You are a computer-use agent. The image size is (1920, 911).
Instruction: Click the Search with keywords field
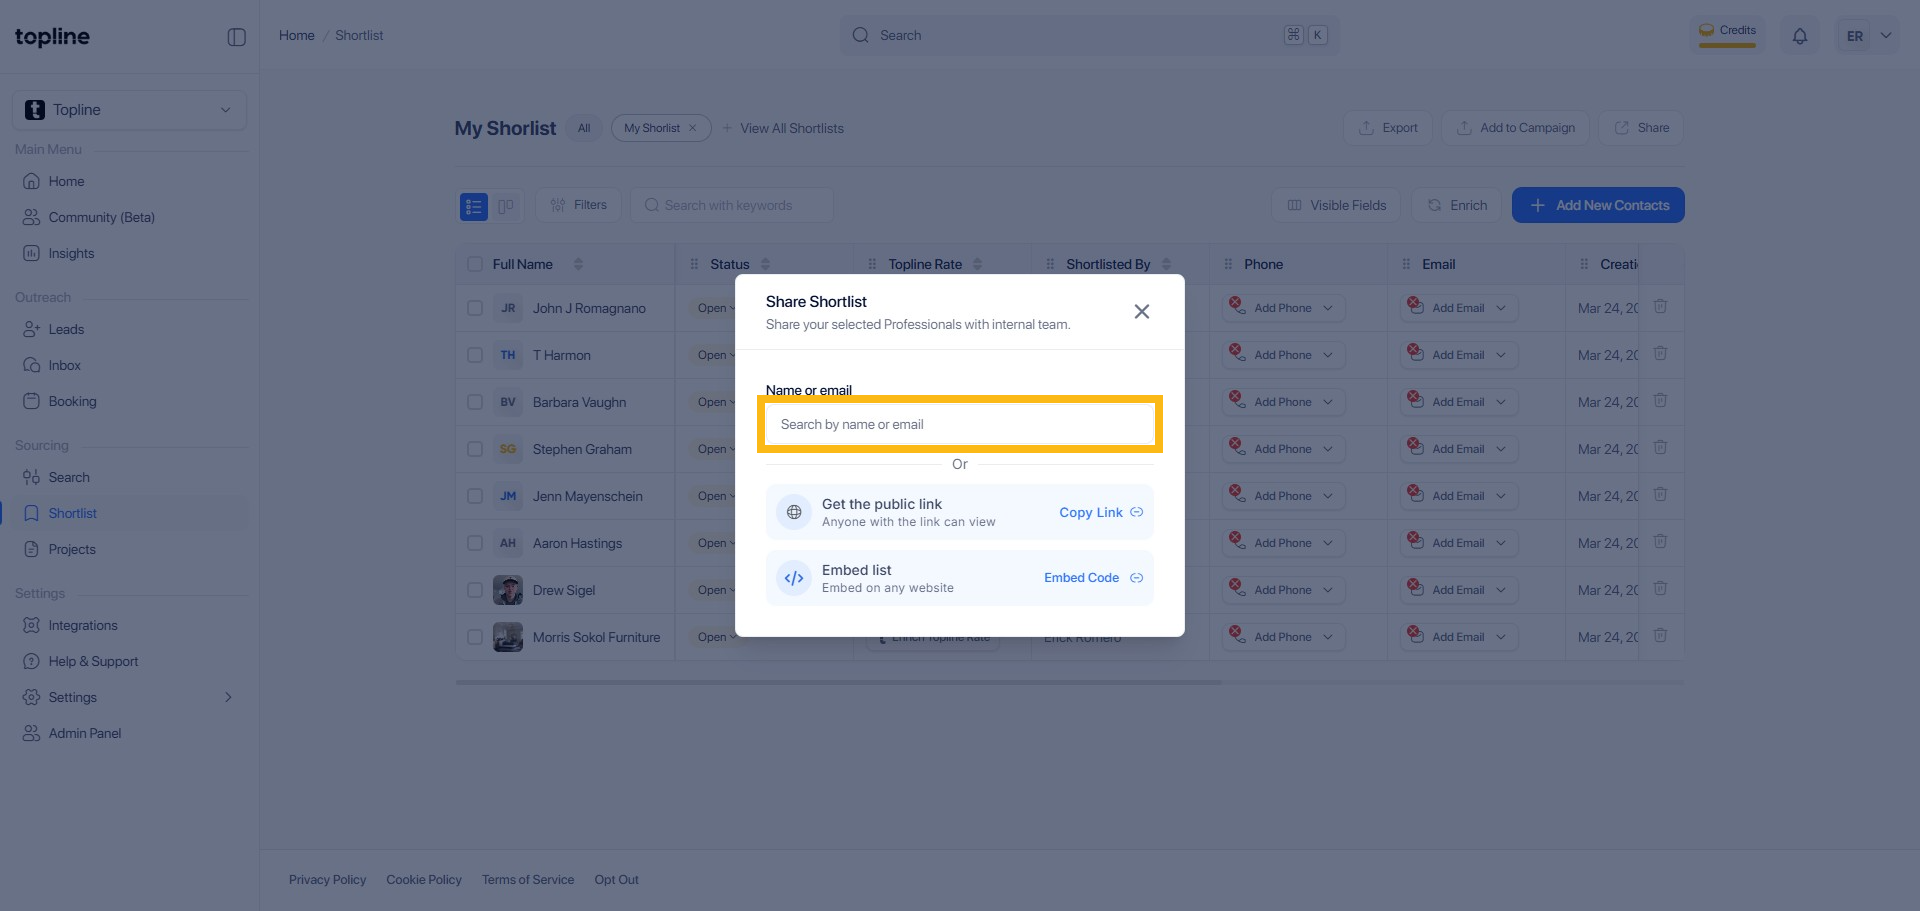click(x=732, y=206)
